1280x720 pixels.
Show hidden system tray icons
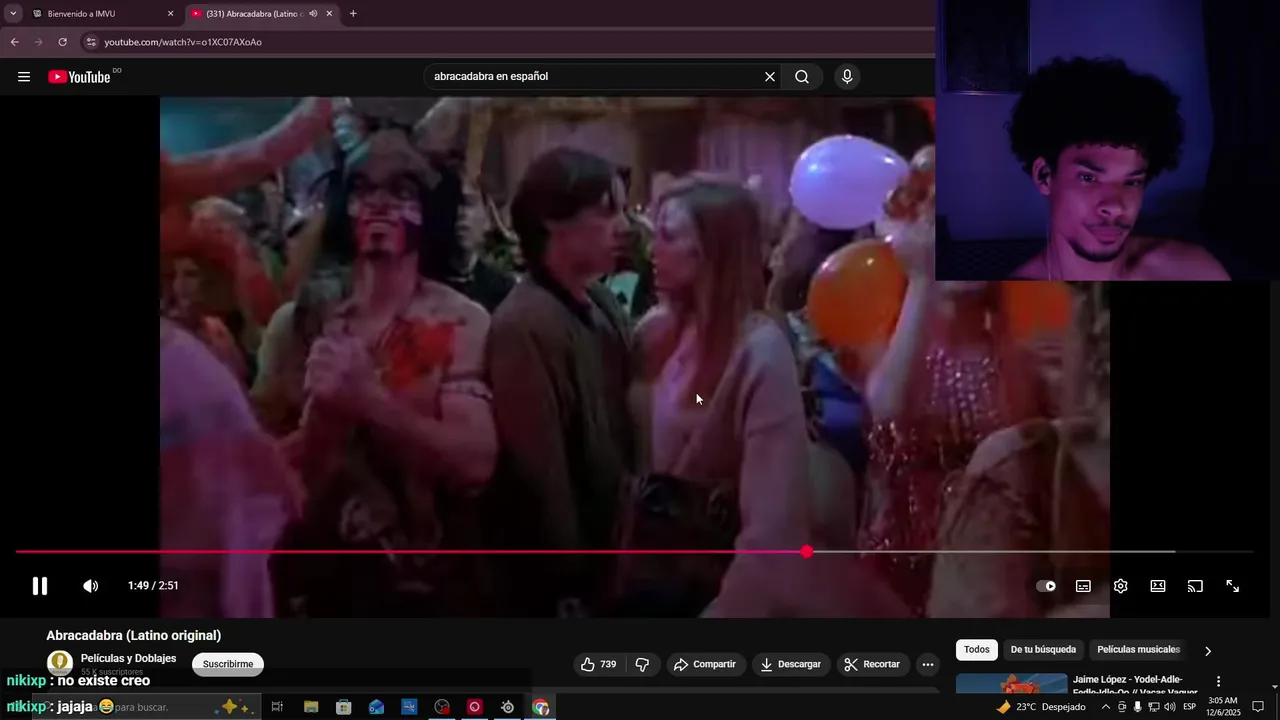(1105, 707)
